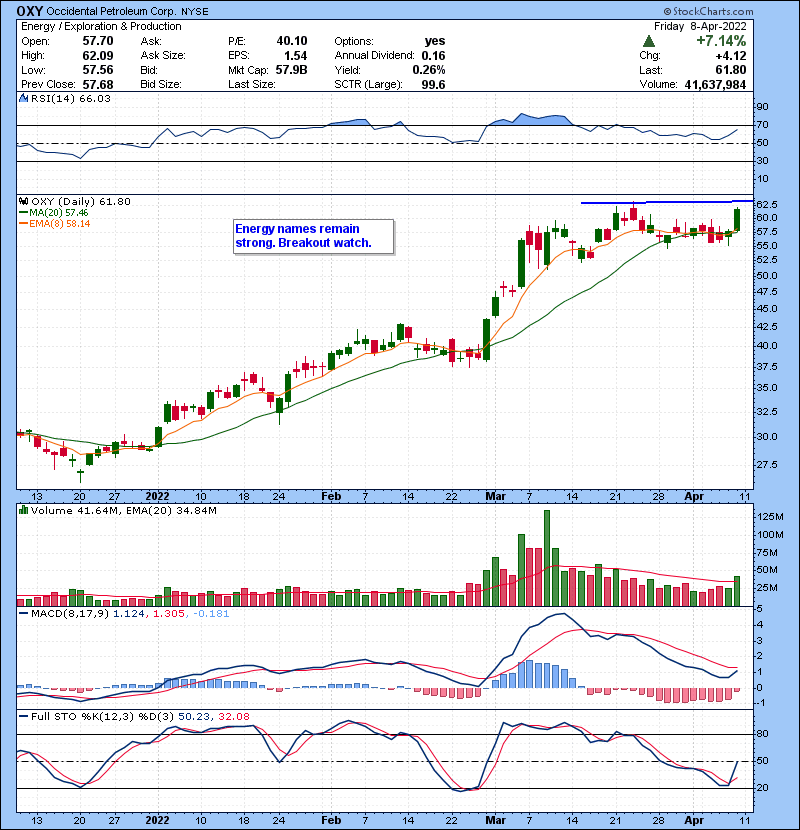Screen dimensions: 800x830
Task: Click the Last 61.80 price value
Action: [x=731, y=70]
